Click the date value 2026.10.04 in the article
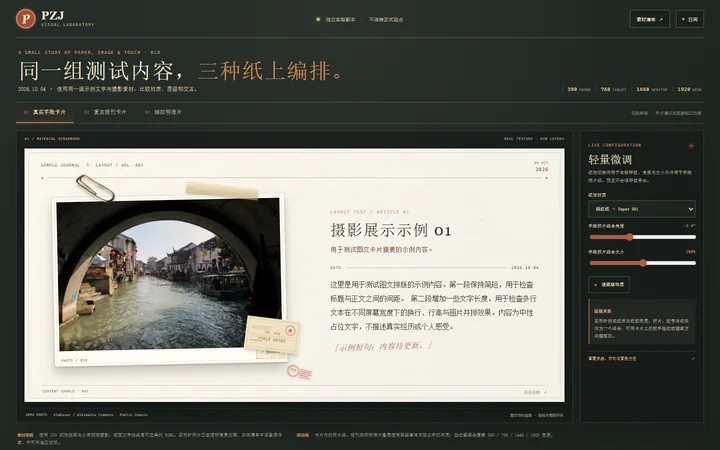 (525, 267)
